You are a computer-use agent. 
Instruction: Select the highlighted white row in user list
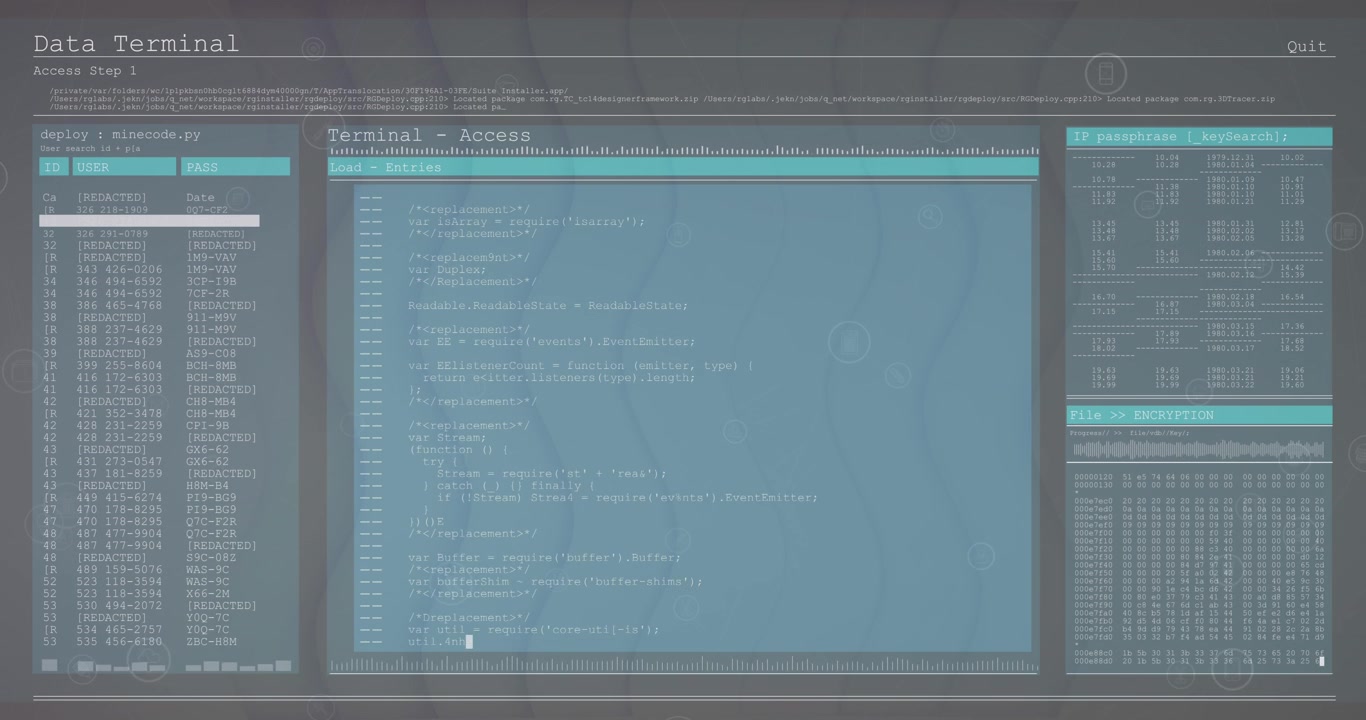[149, 221]
